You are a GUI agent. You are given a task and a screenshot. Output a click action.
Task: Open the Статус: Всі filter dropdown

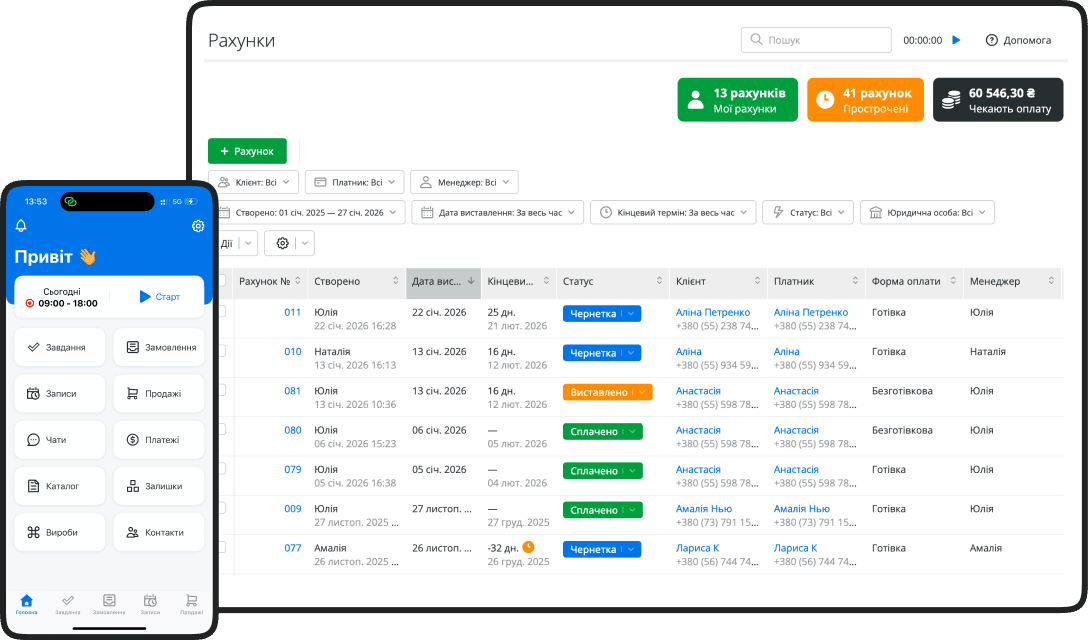click(808, 212)
